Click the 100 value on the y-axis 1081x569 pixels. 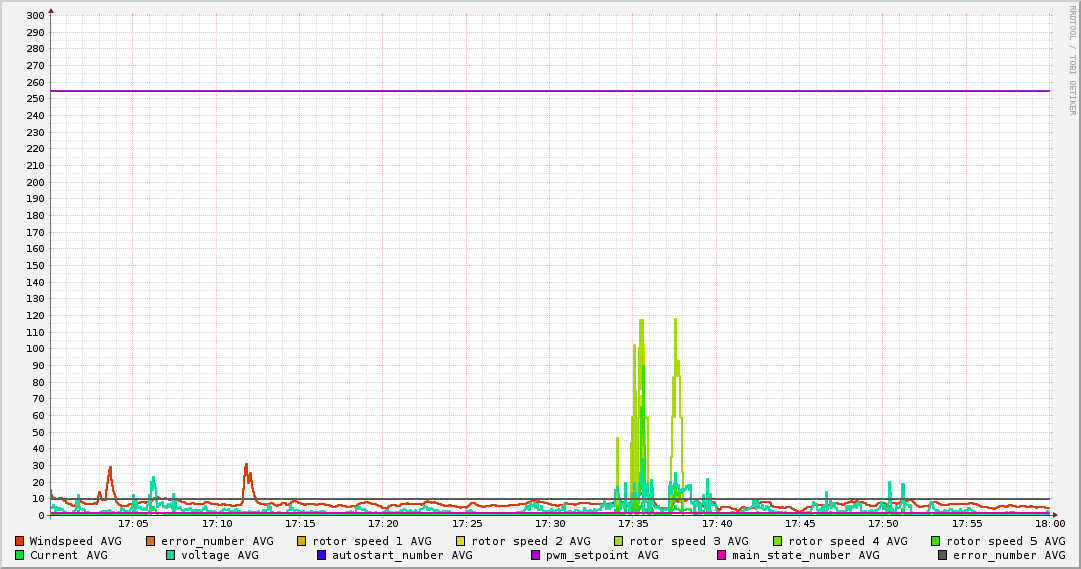click(x=35, y=349)
